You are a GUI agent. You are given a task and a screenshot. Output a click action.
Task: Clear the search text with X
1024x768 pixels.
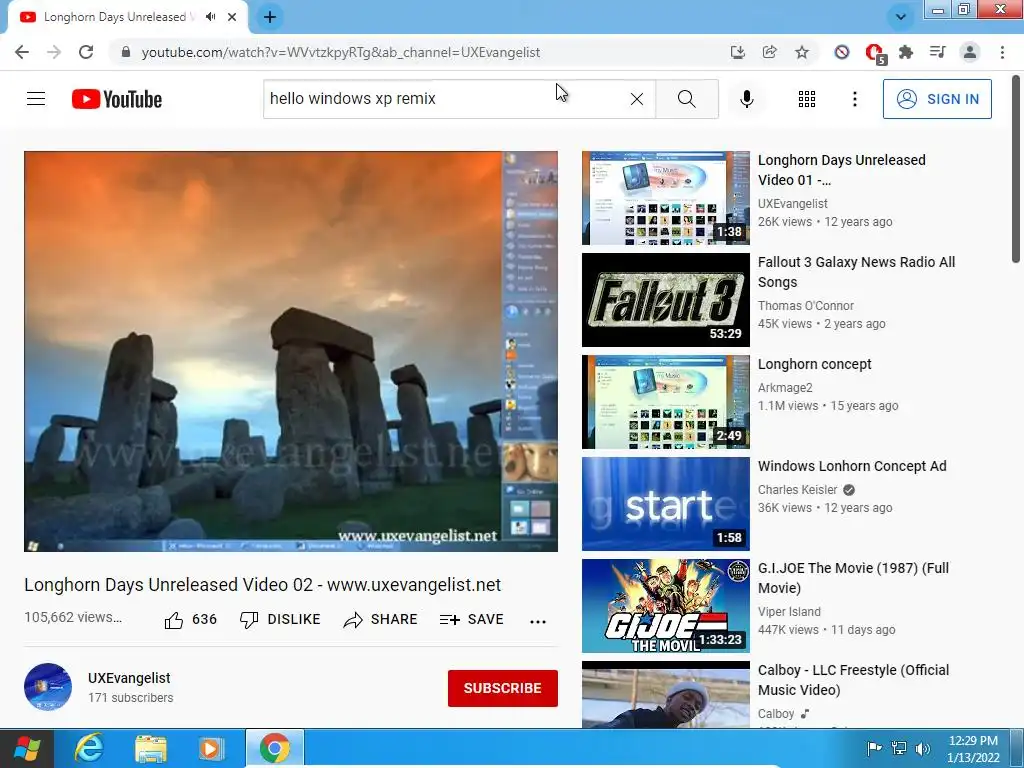637,99
